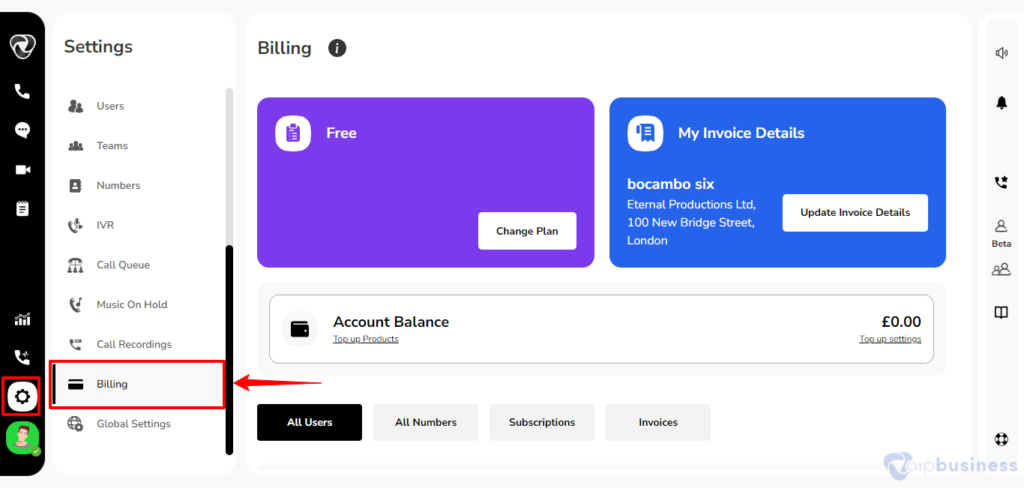This screenshot has height=488, width=1024.
Task: Click the Billing info icon
Action: tap(337, 48)
